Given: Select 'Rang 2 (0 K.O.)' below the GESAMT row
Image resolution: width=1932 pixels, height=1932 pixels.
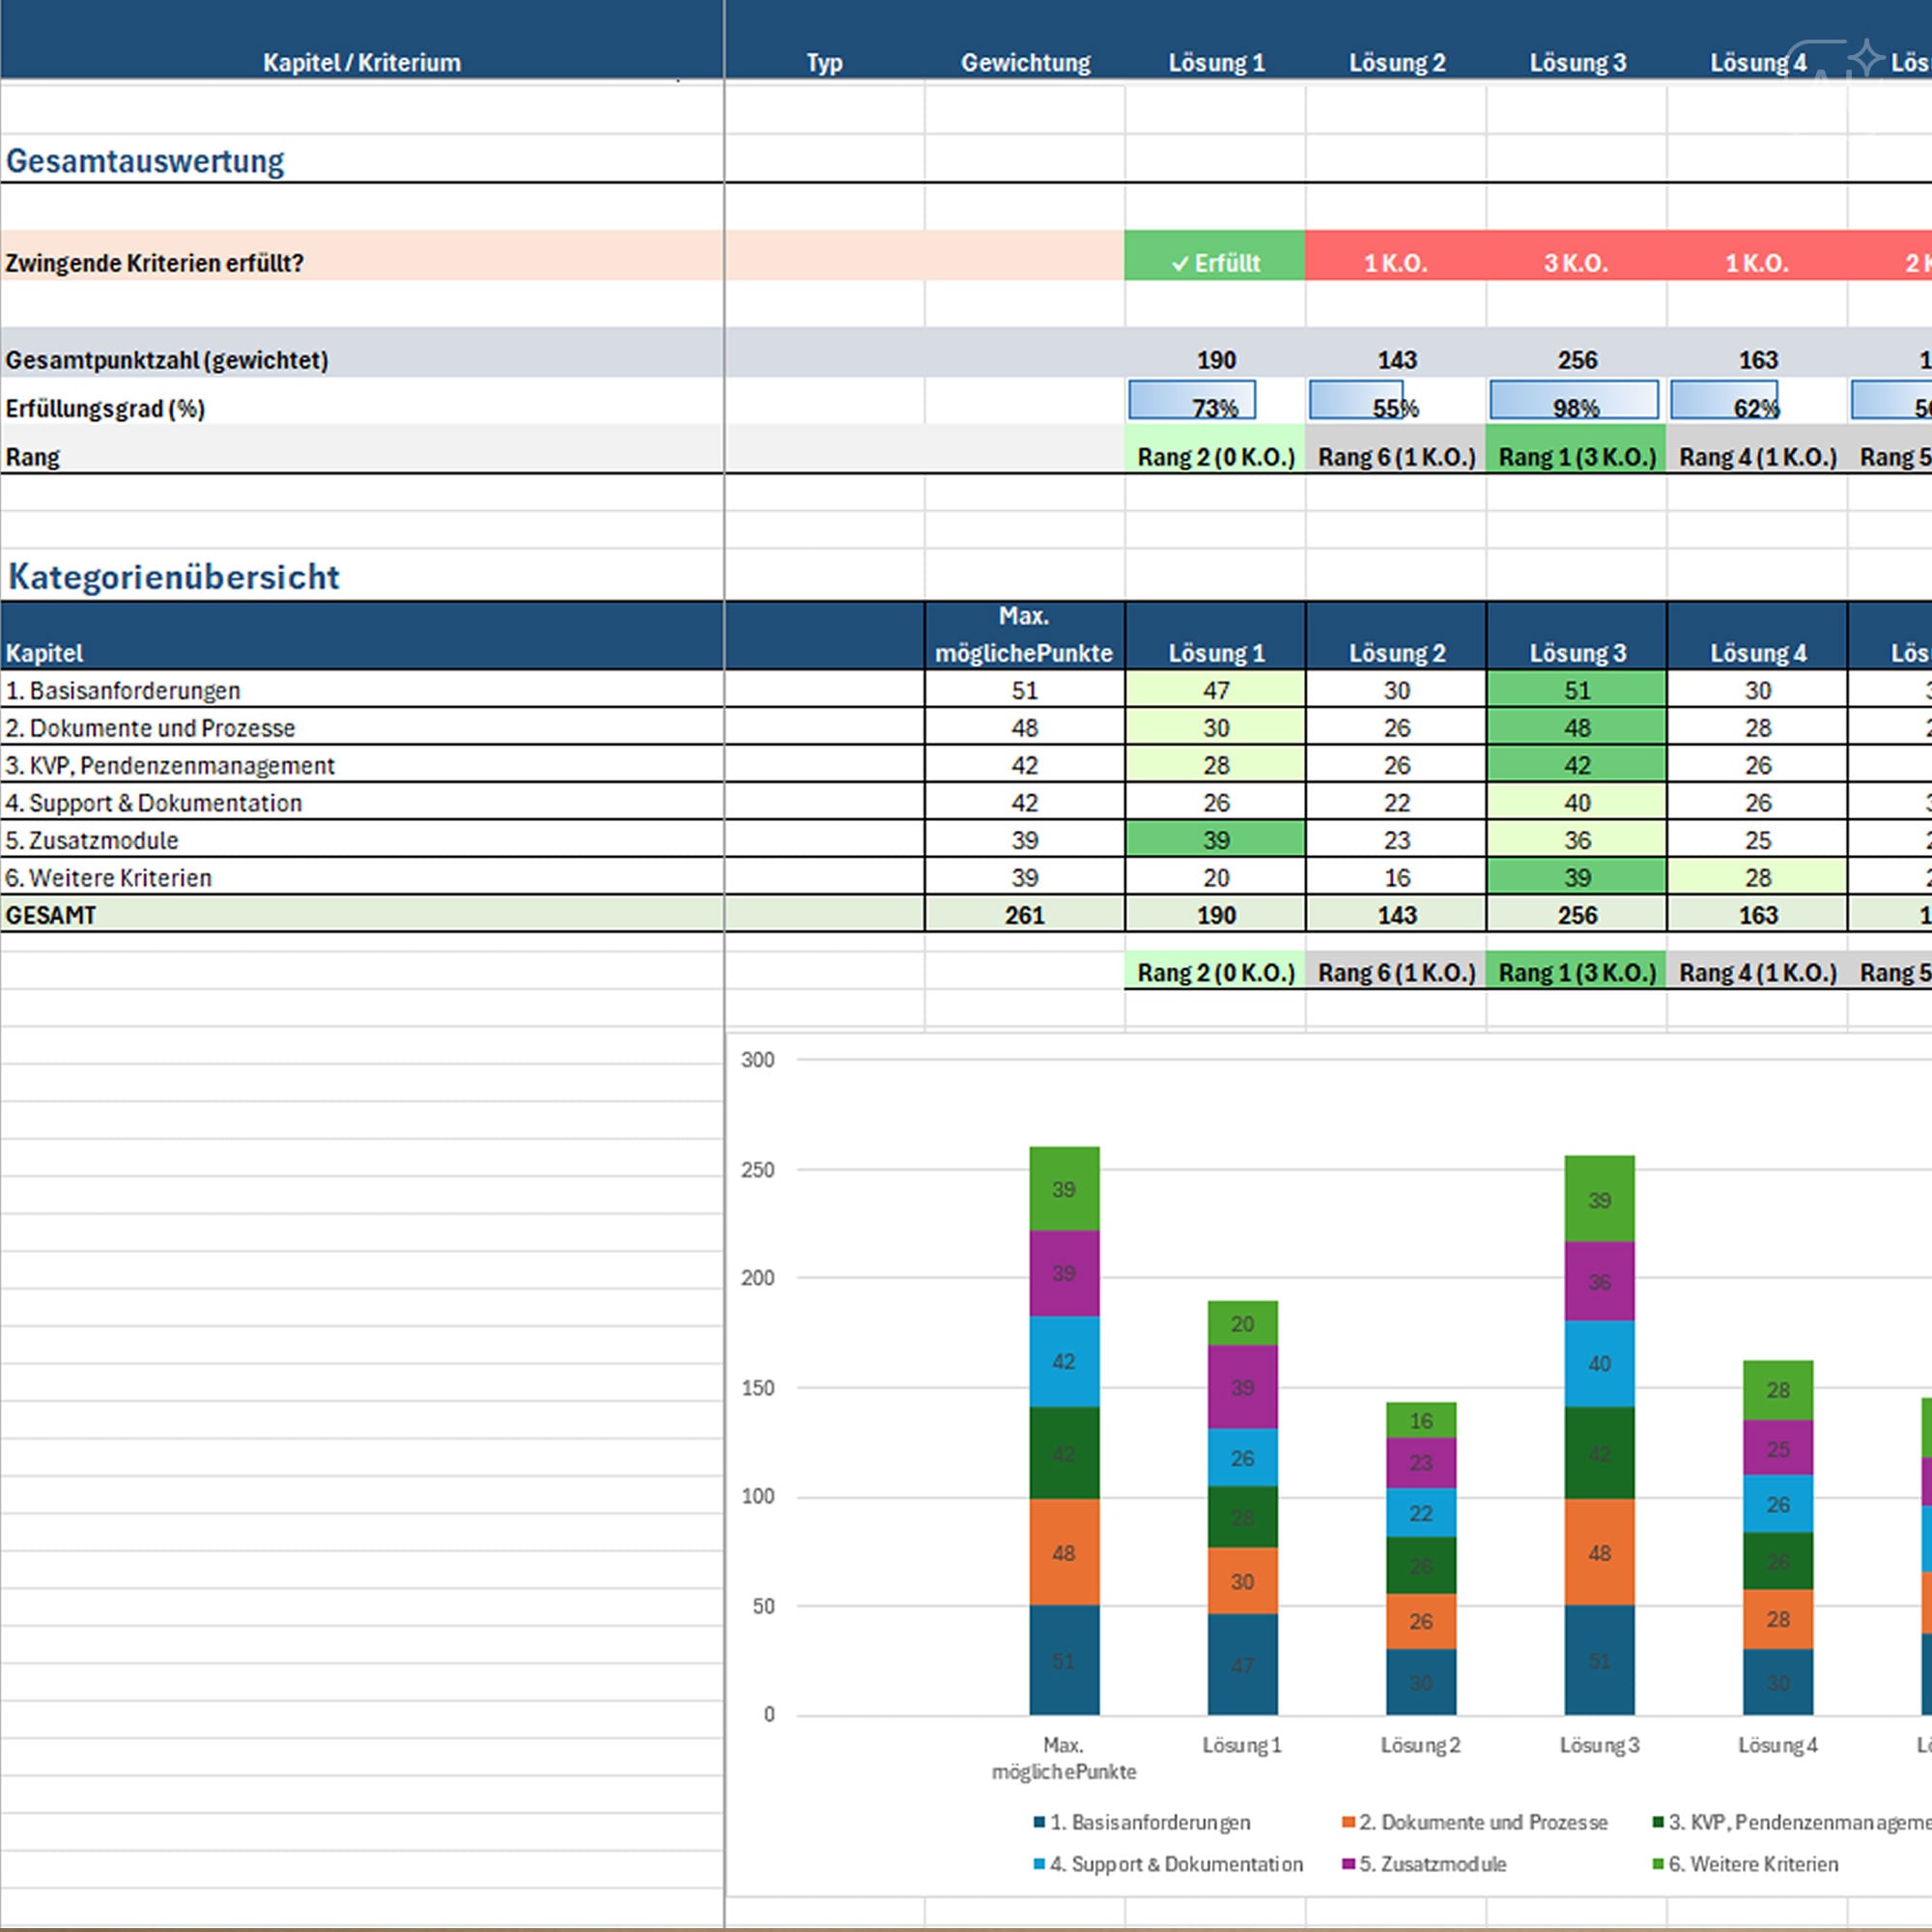Looking at the screenshot, I should [1216, 972].
